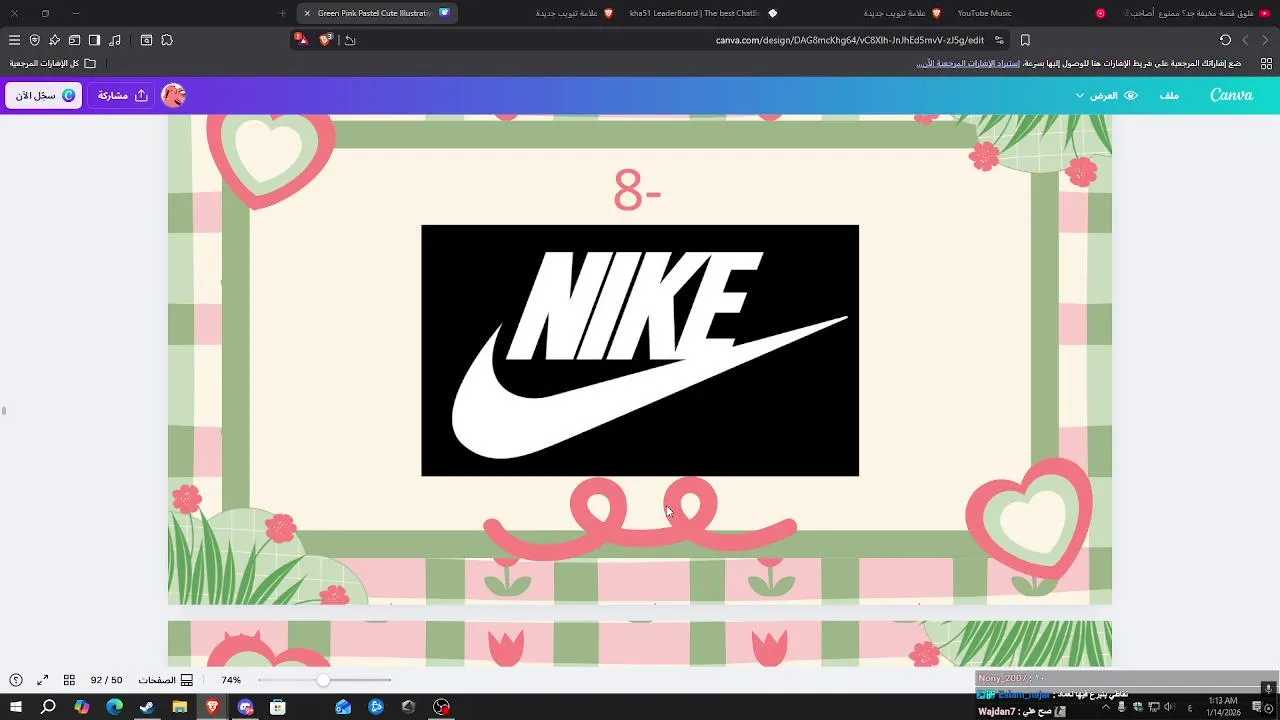Launch Microsoft Edge from the taskbar

[x=114, y=707]
